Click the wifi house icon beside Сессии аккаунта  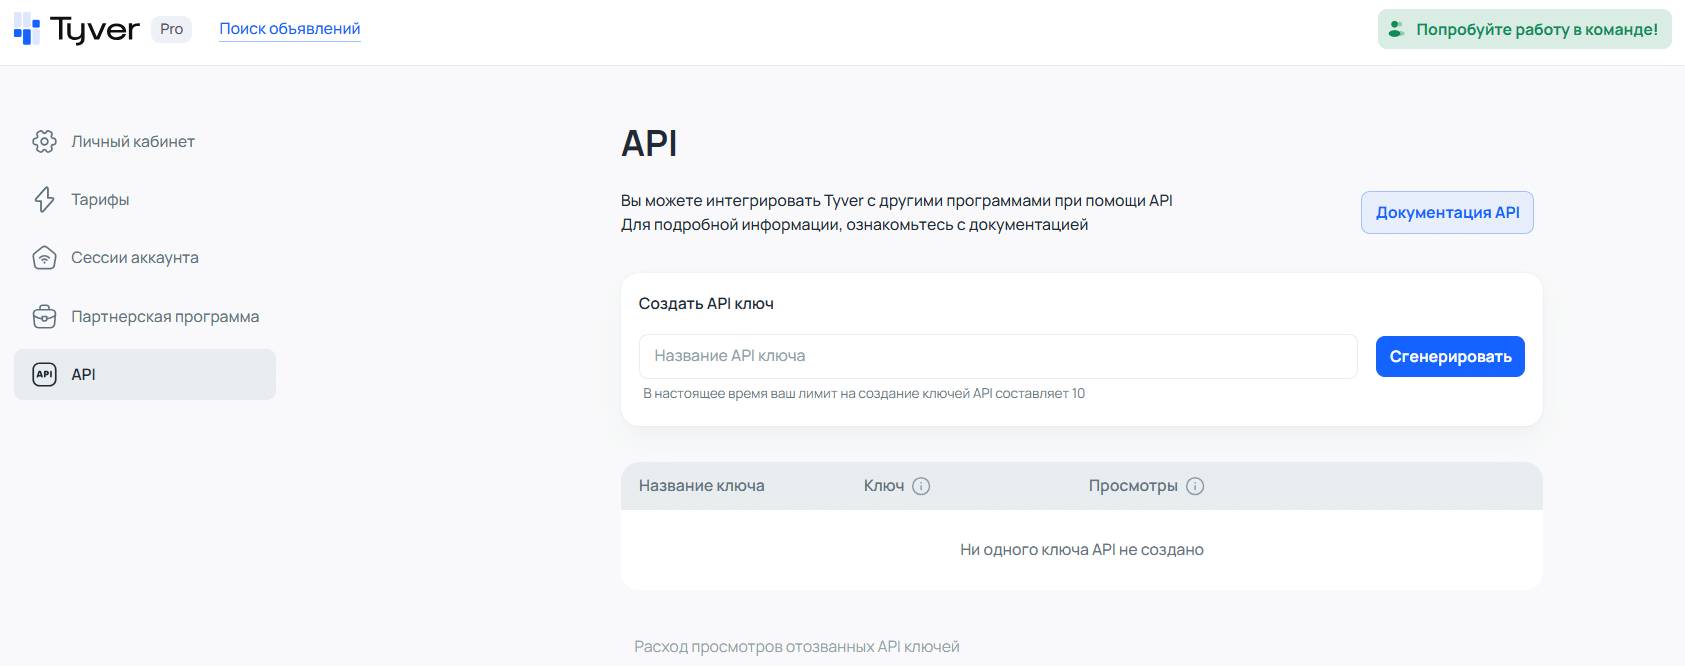pos(44,258)
